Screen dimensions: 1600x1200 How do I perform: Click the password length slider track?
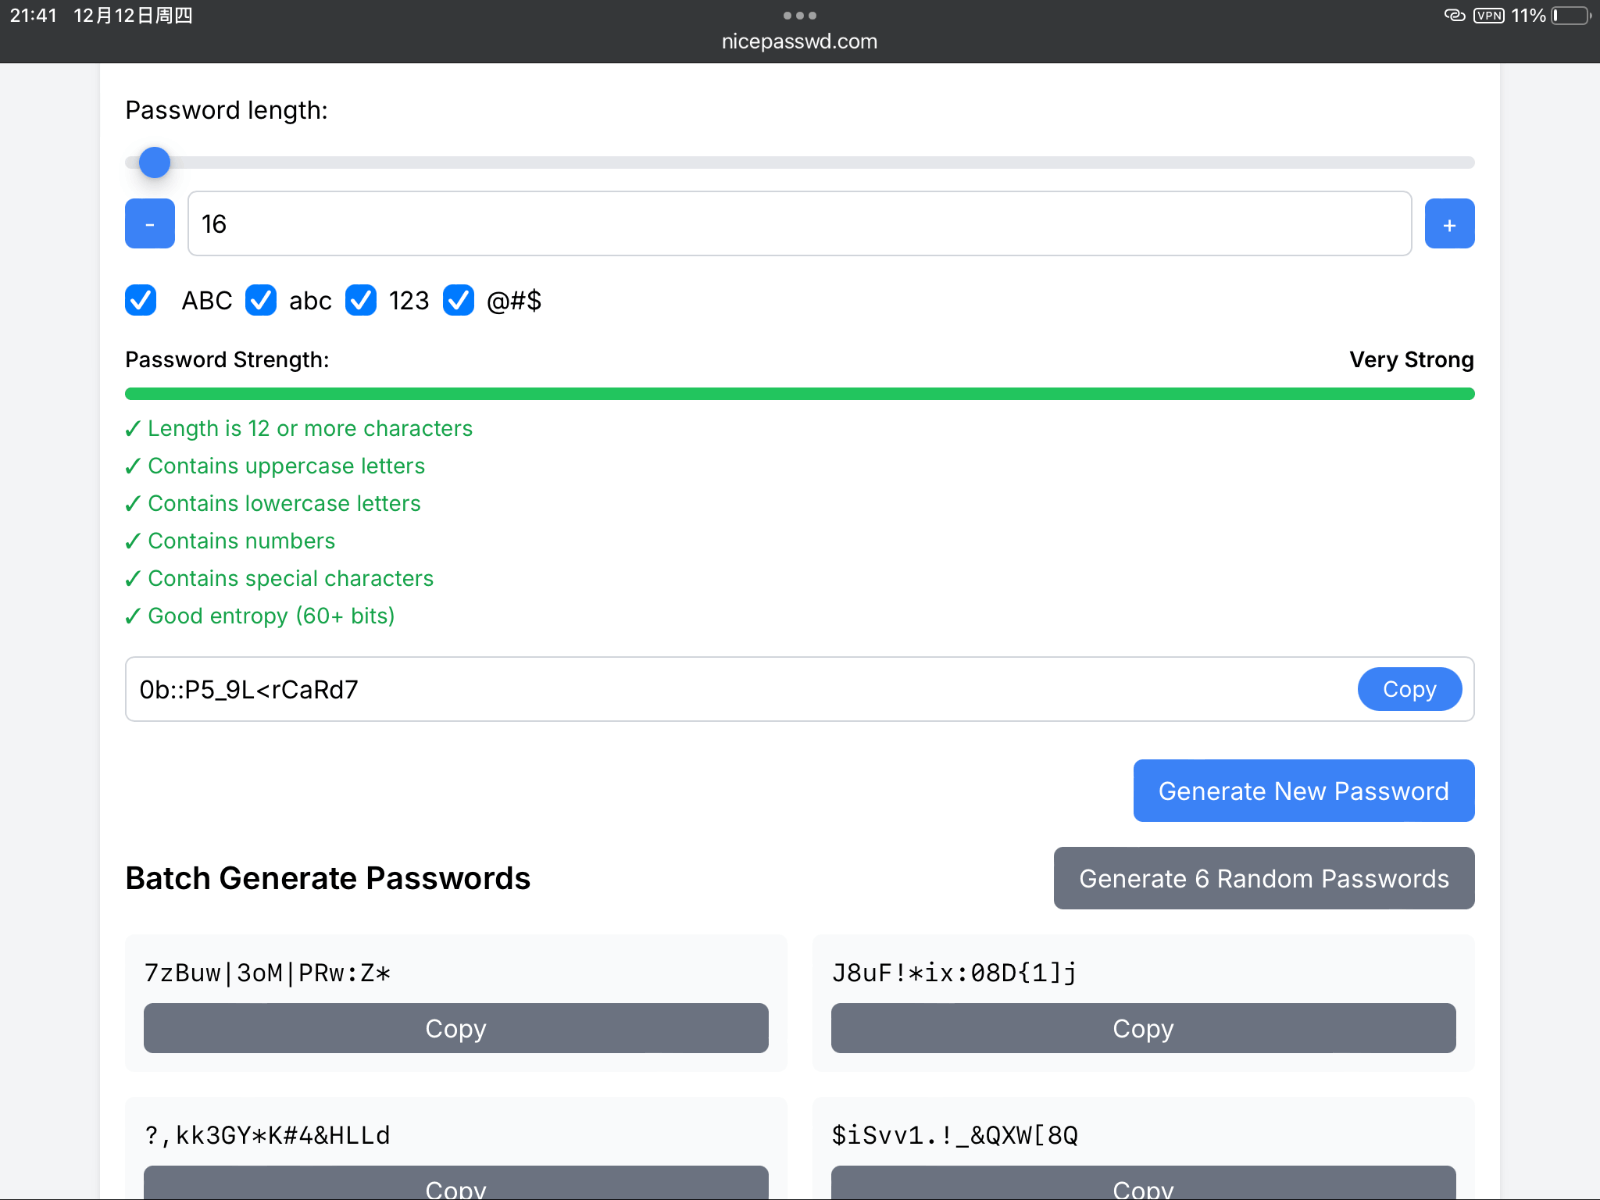click(800, 162)
